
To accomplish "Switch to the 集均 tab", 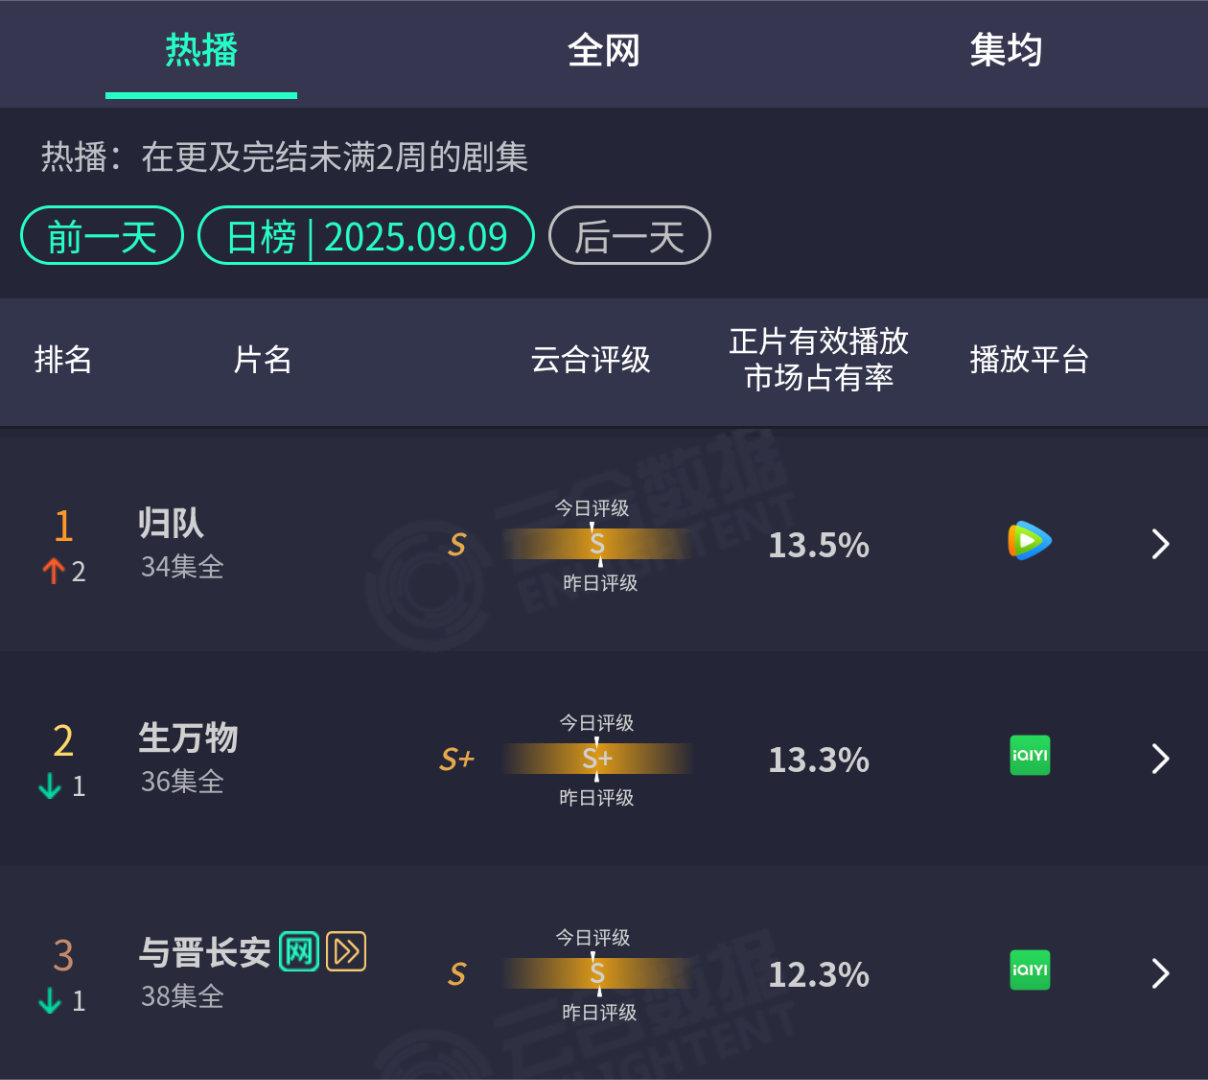I will click(x=1006, y=50).
